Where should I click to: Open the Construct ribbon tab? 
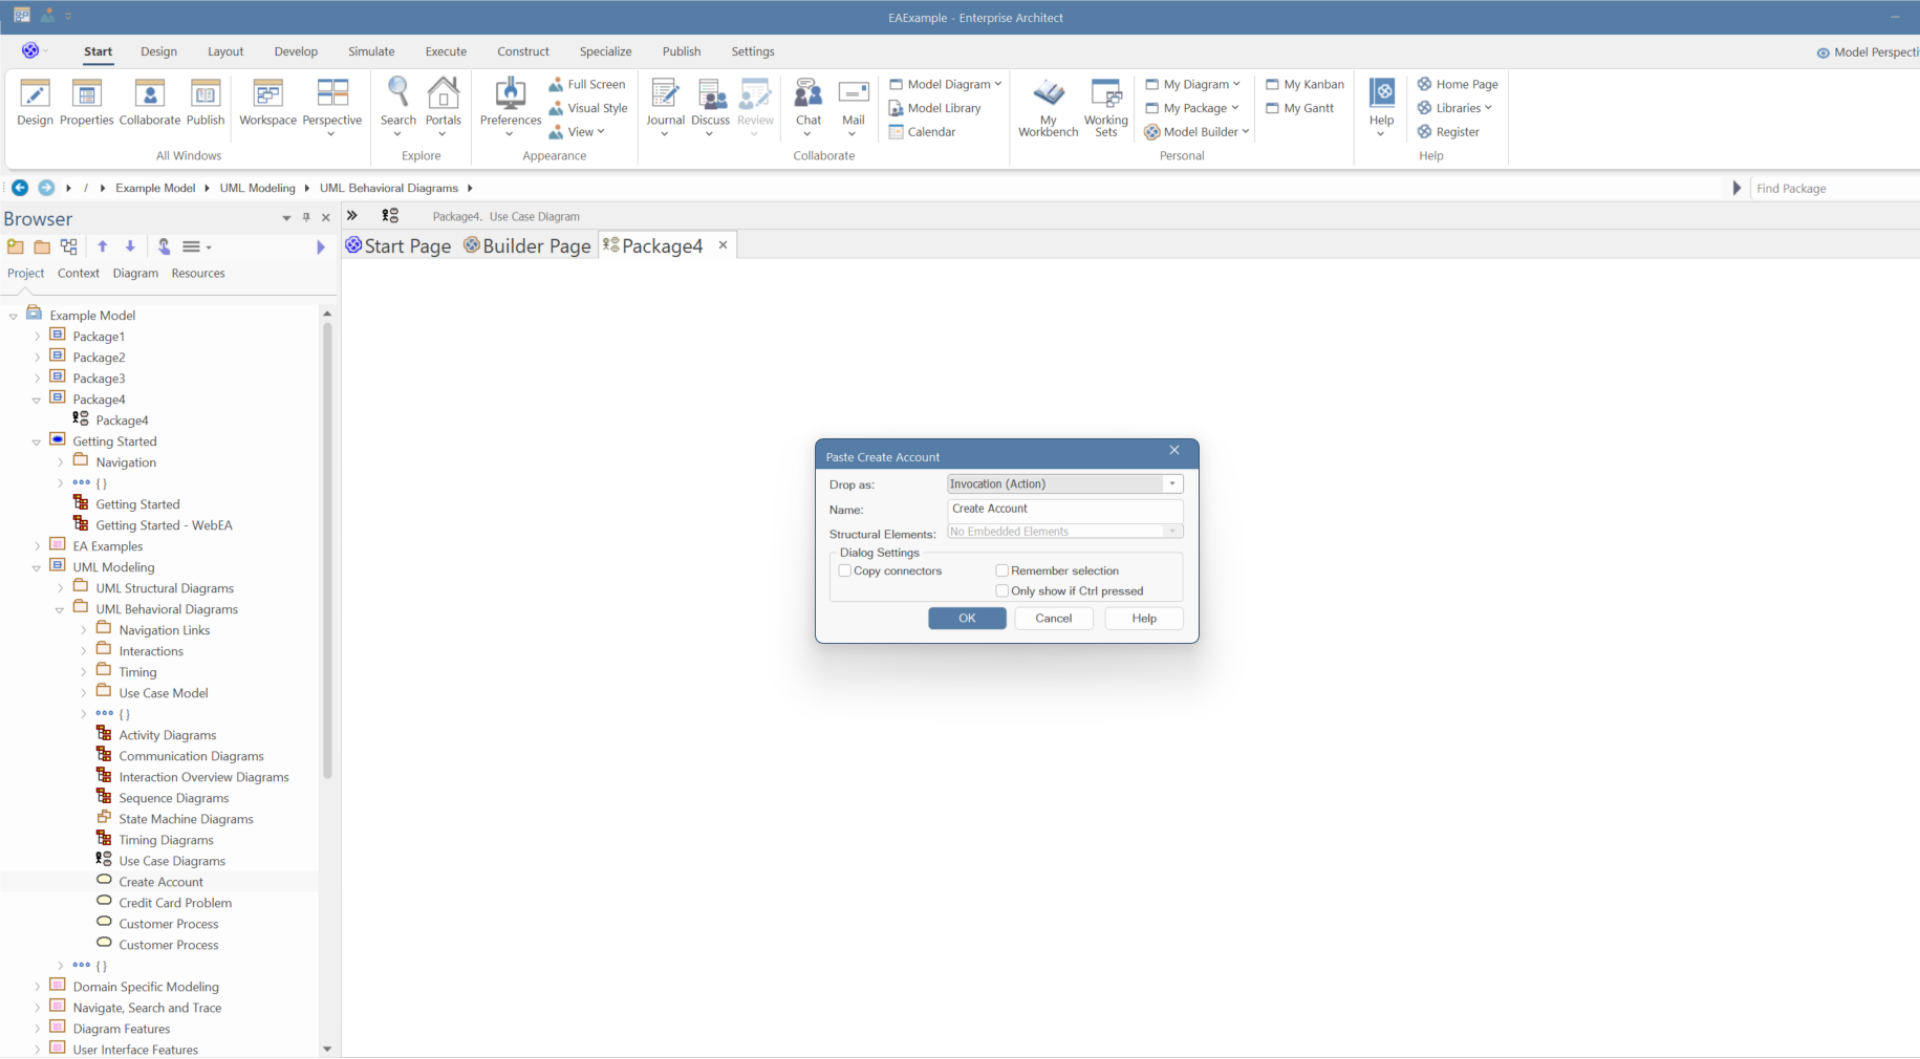(x=523, y=52)
